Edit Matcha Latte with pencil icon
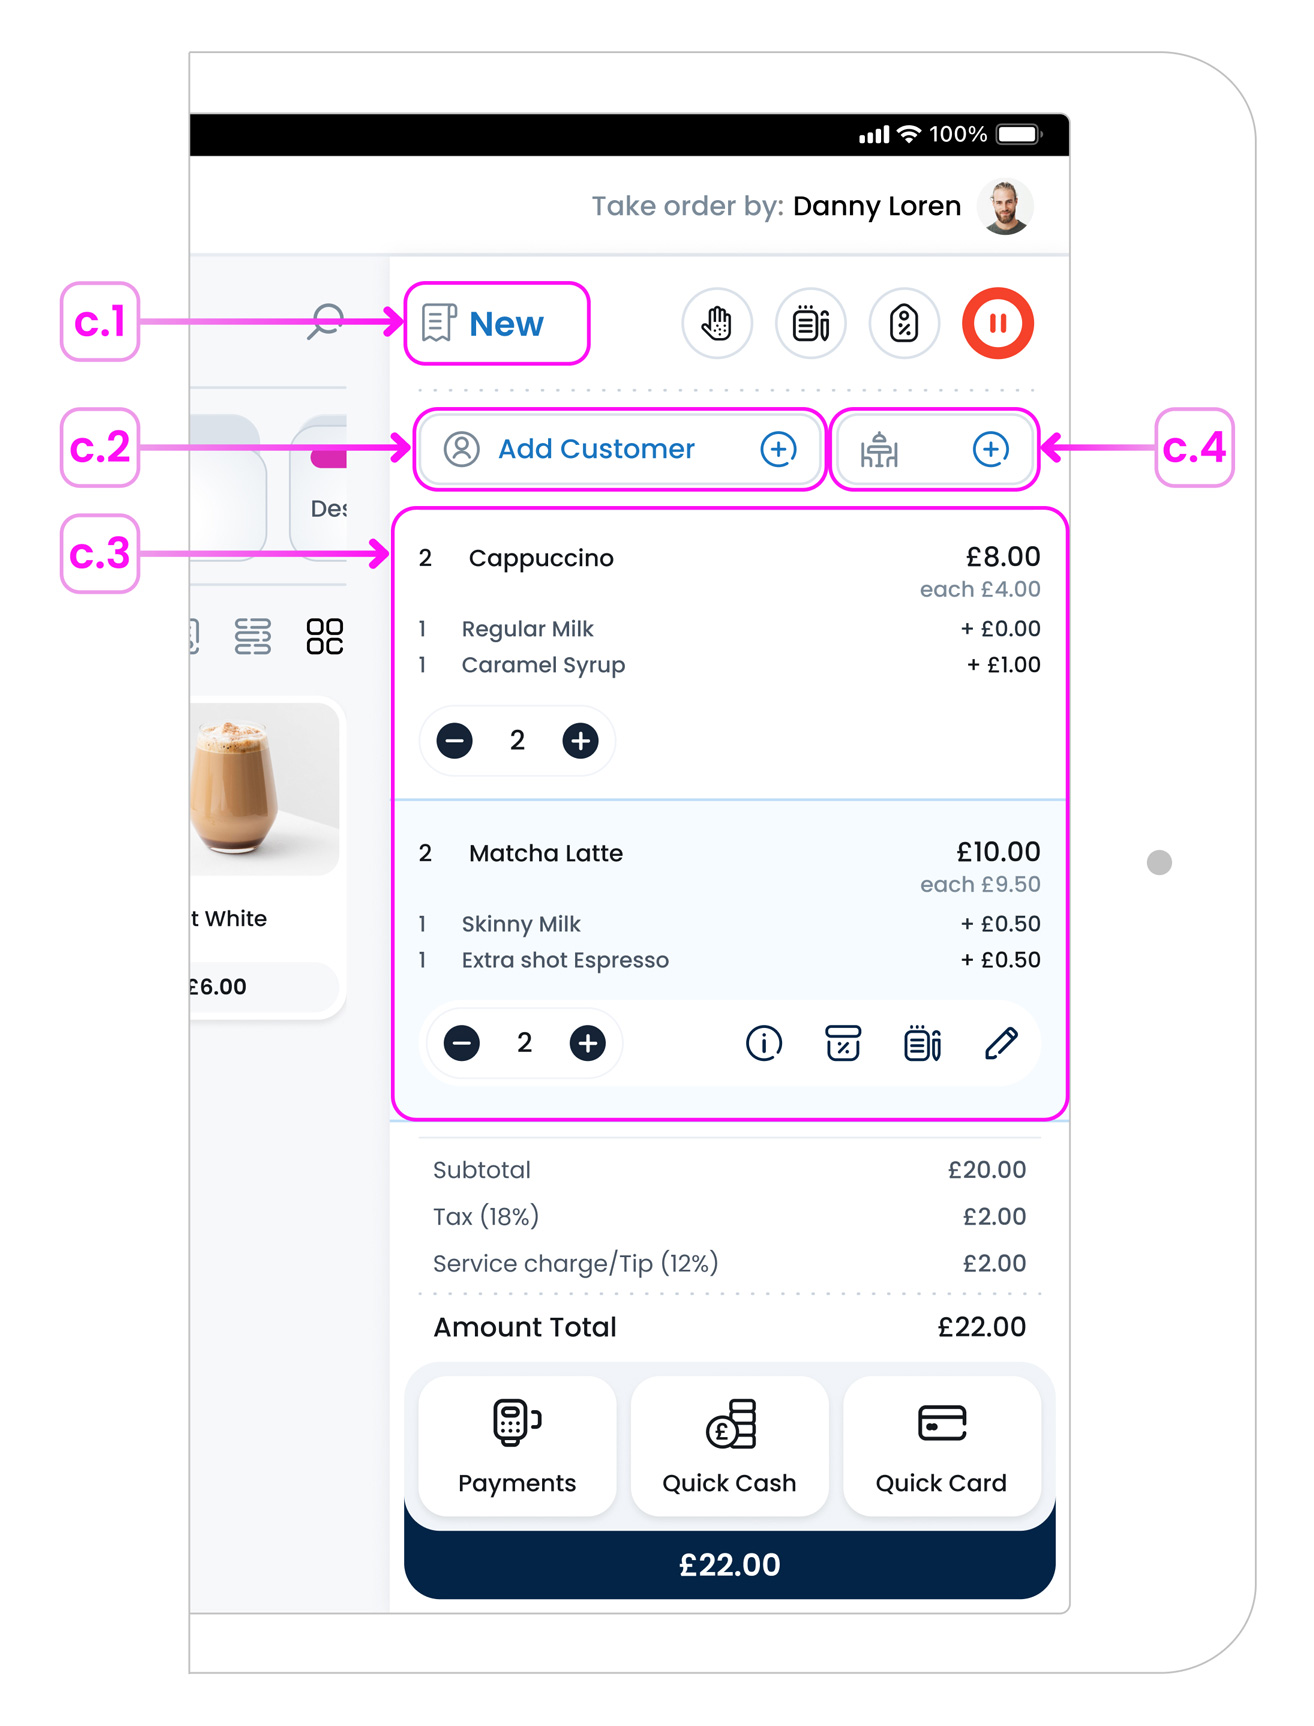This screenshot has width=1314, height=1726. coord(1000,1043)
